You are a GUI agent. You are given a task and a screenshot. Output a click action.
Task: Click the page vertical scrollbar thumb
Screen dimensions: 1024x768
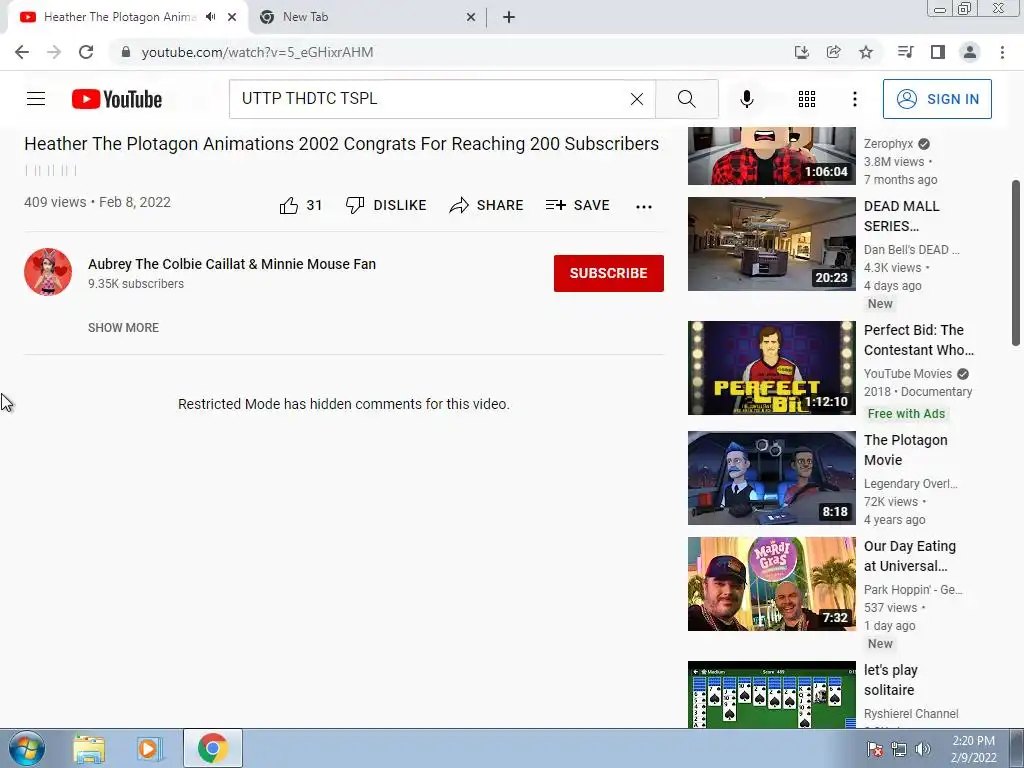[1016, 262]
